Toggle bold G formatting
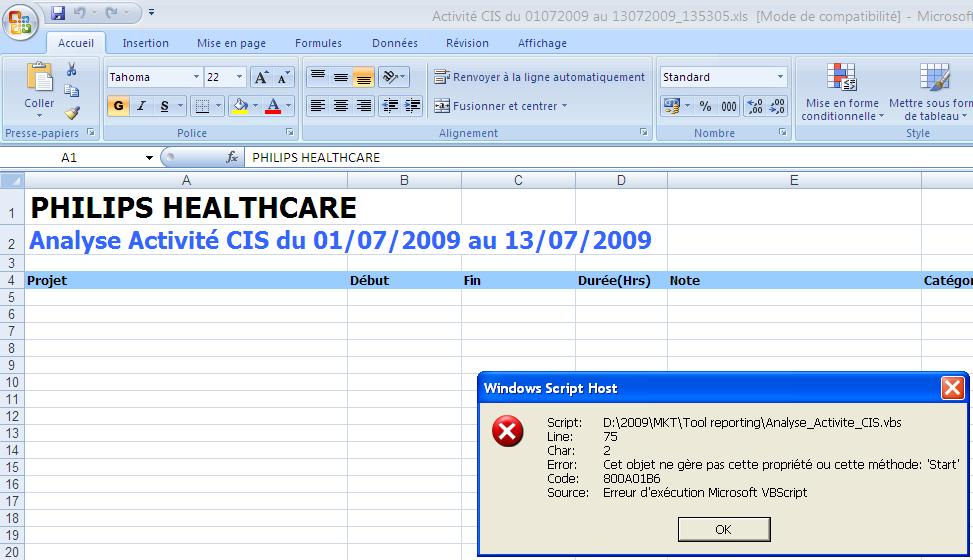973x560 pixels. pyautogui.click(x=118, y=106)
